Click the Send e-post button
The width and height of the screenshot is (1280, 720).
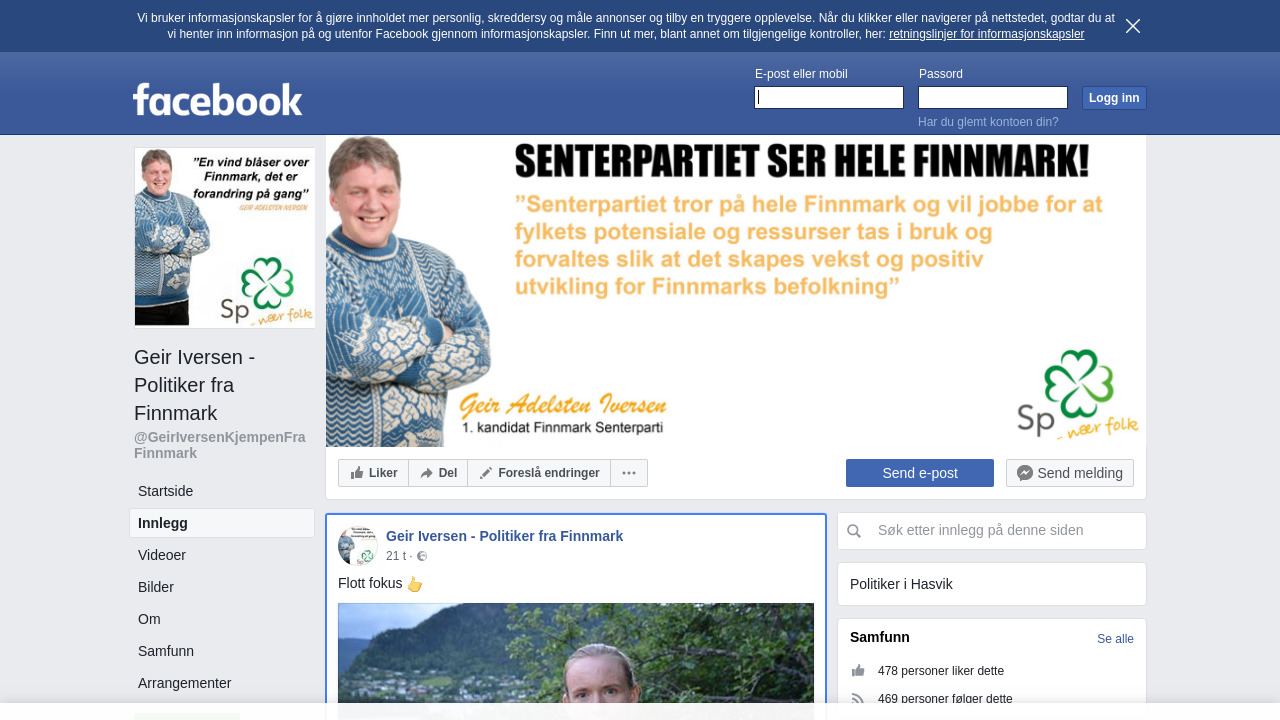(x=920, y=473)
